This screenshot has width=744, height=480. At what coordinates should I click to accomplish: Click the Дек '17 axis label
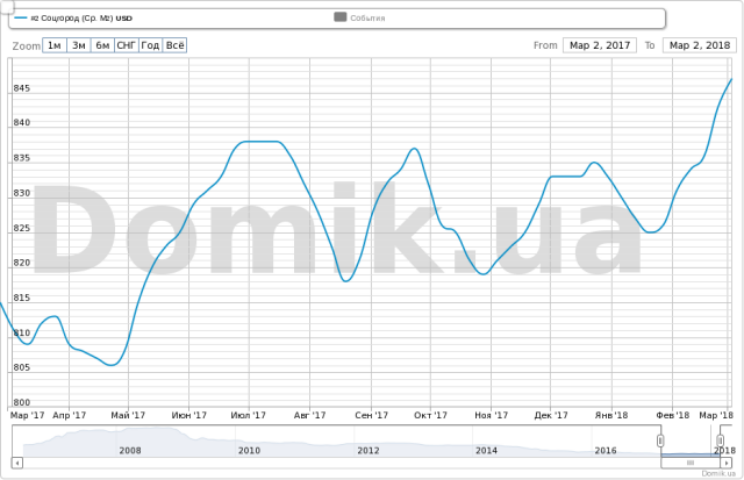tap(551, 415)
